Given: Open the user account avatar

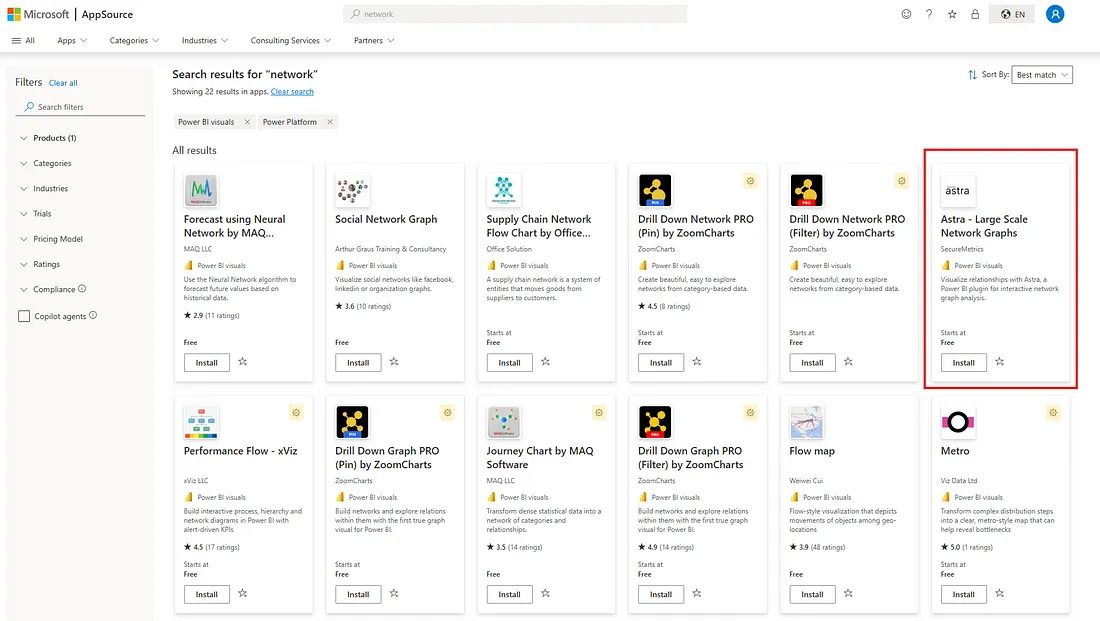Looking at the screenshot, I should pos(1054,14).
